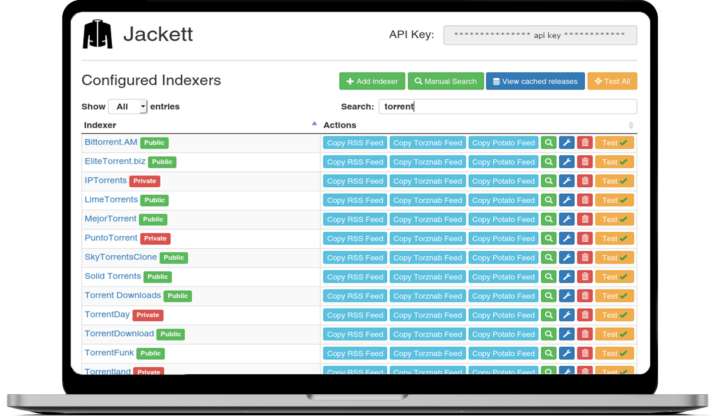Remove EliteTorrent.biz using the trash icon

585,162
